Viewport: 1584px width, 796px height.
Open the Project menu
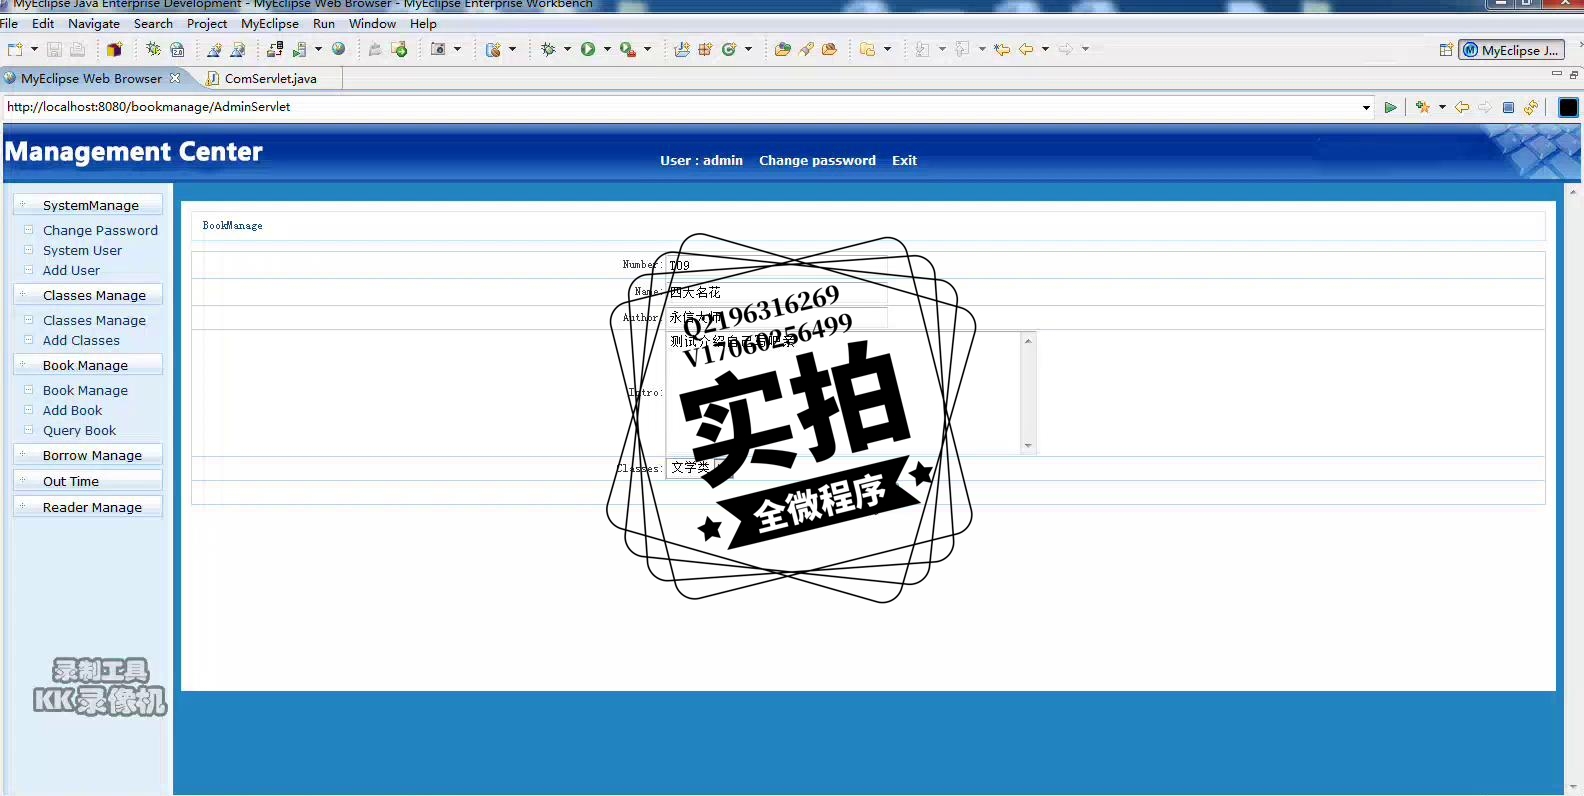click(x=207, y=23)
